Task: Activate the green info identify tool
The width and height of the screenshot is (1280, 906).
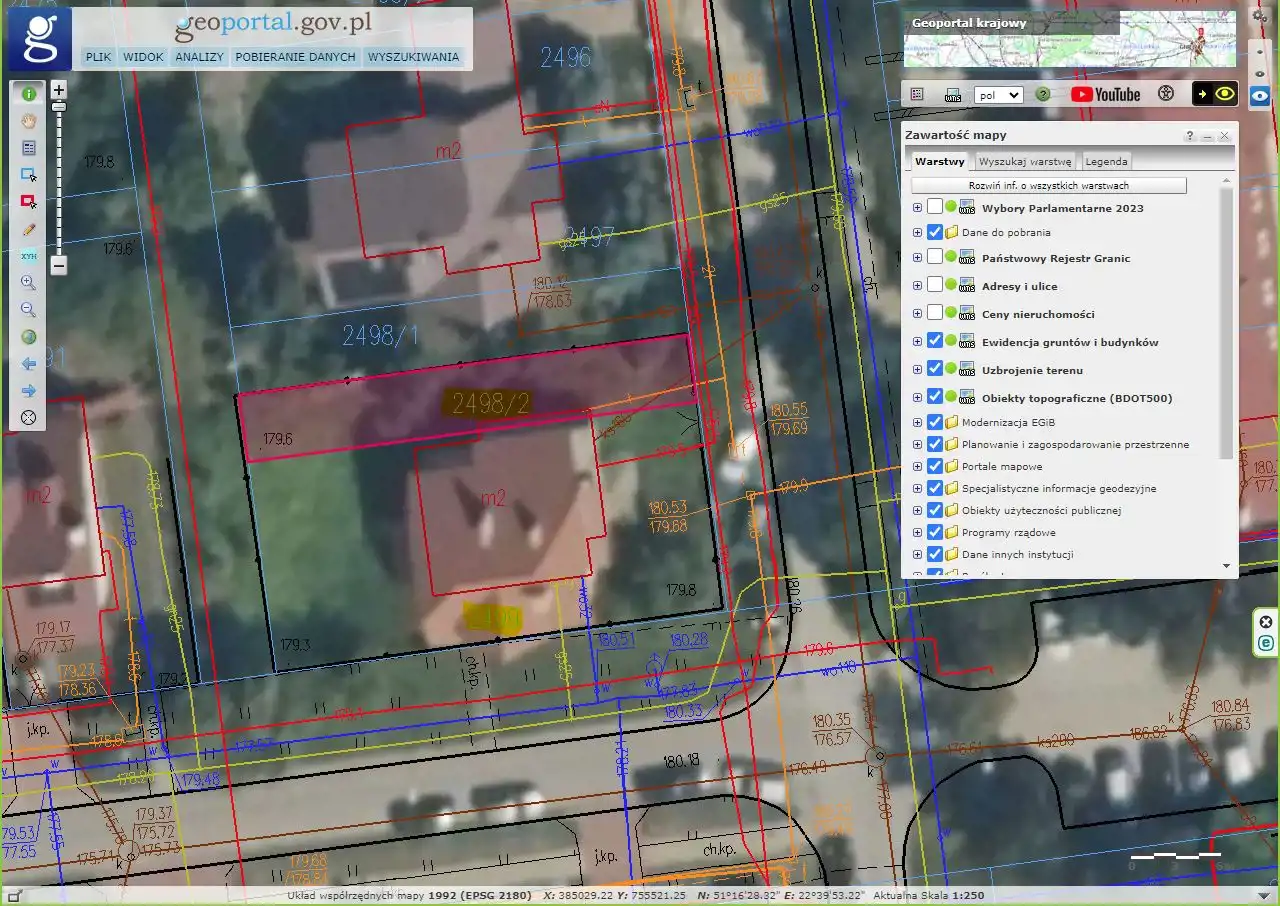Action: 28,94
